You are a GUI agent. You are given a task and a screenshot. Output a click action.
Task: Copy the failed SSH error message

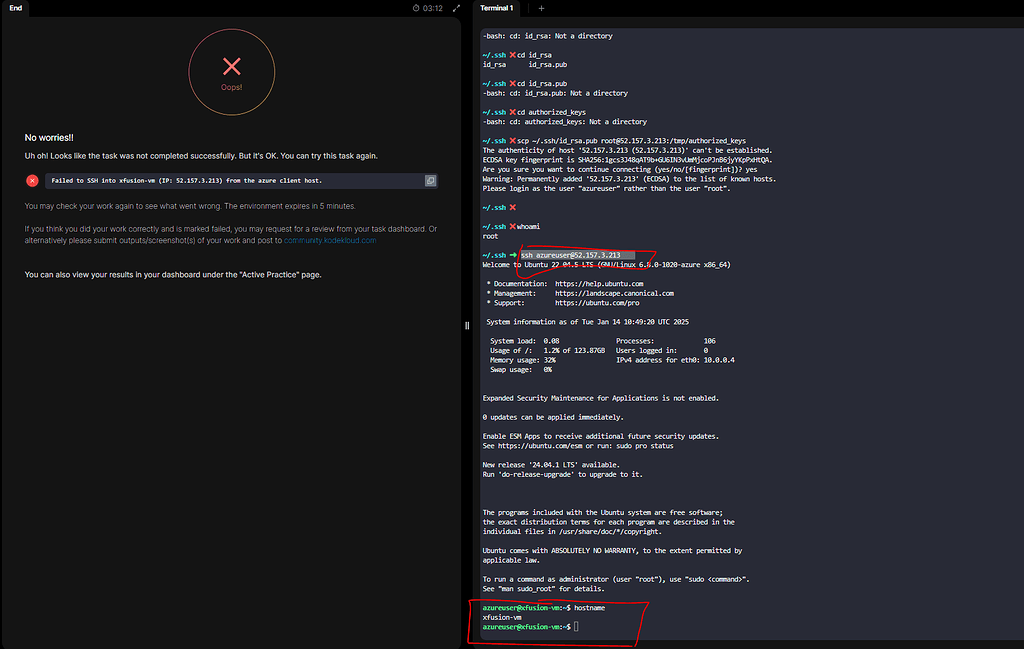click(x=430, y=181)
